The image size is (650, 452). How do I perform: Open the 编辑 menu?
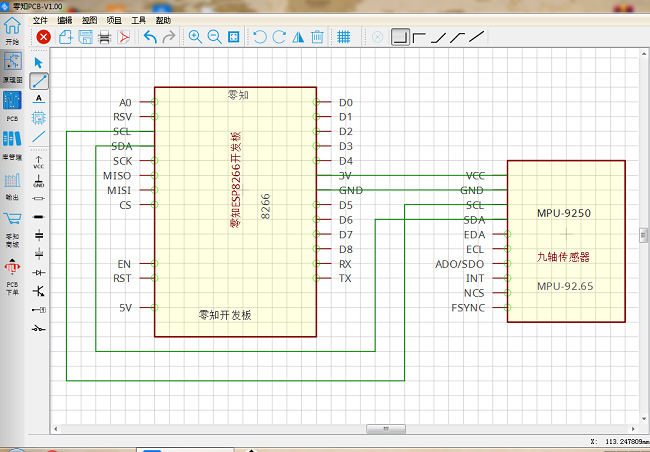(65, 20)
